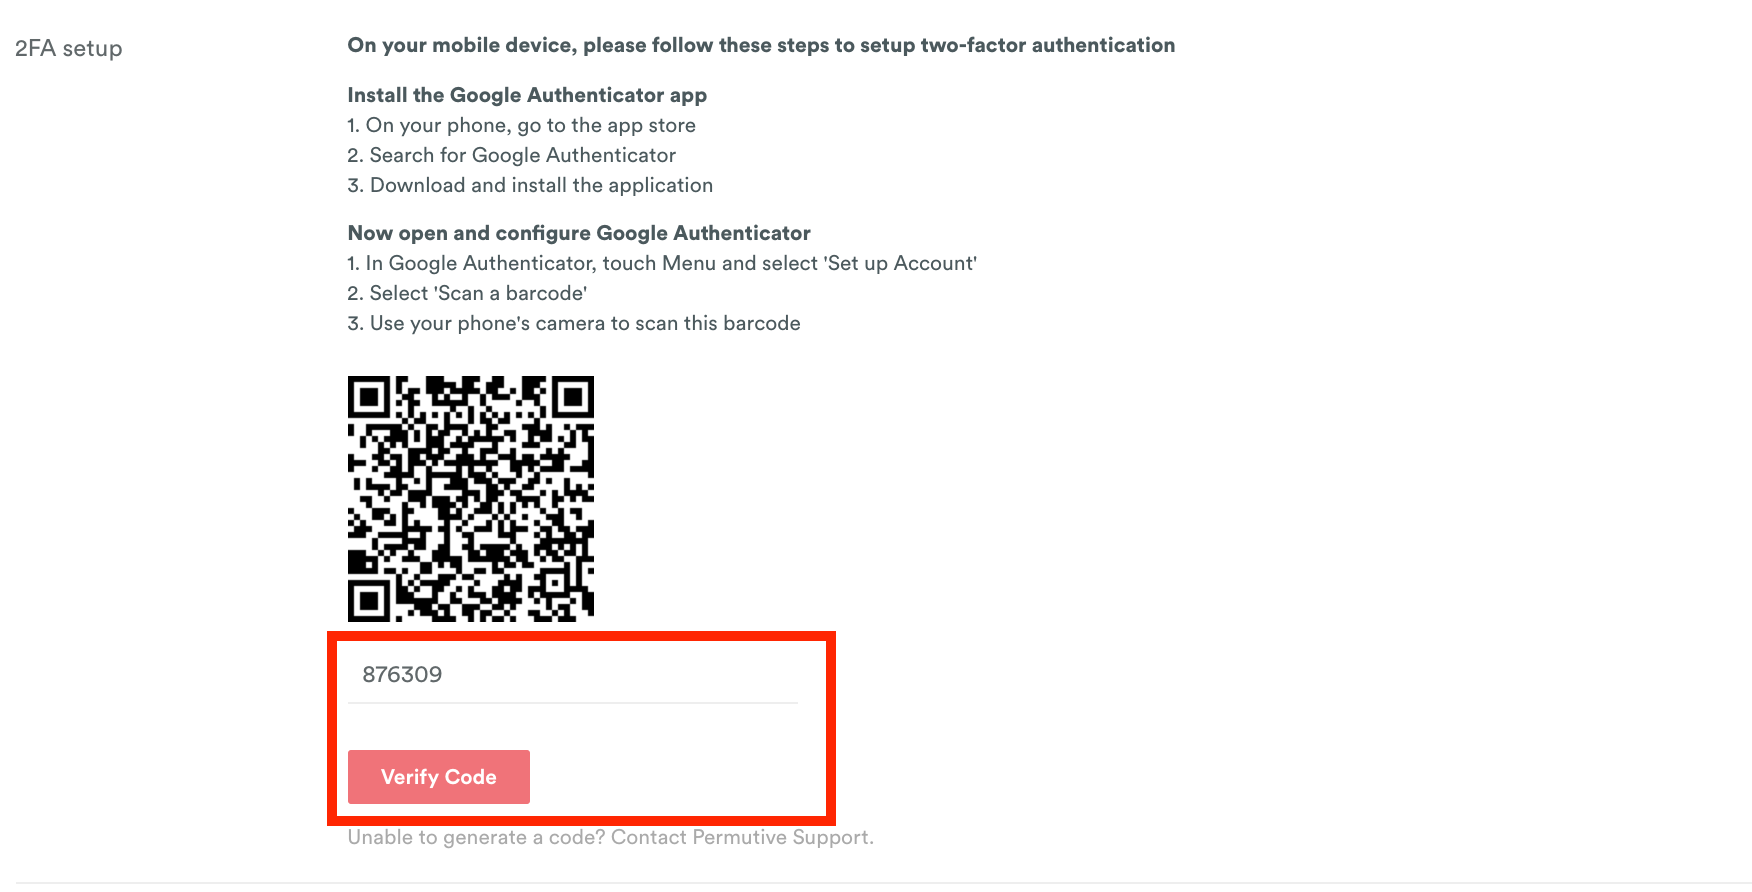Click step 'Search for Google Authenticator'
The width and height of the screenshot is (1752, 892).
pyautogui.click(x=512, y=155)
